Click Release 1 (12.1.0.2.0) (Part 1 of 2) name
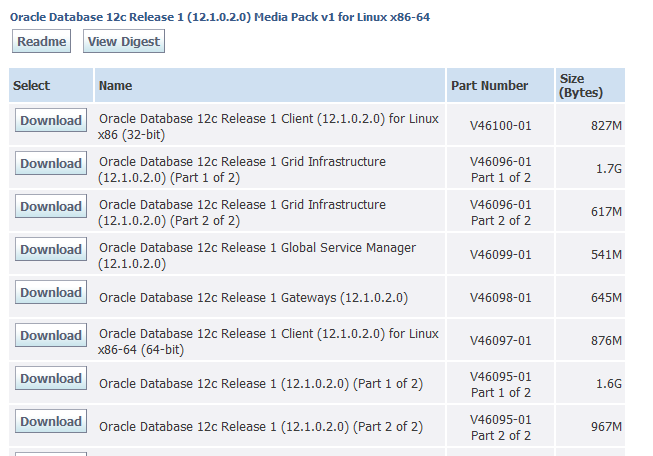Image resolution: width=653 pixels, height=456 pixels. click(x=261, y=384)
